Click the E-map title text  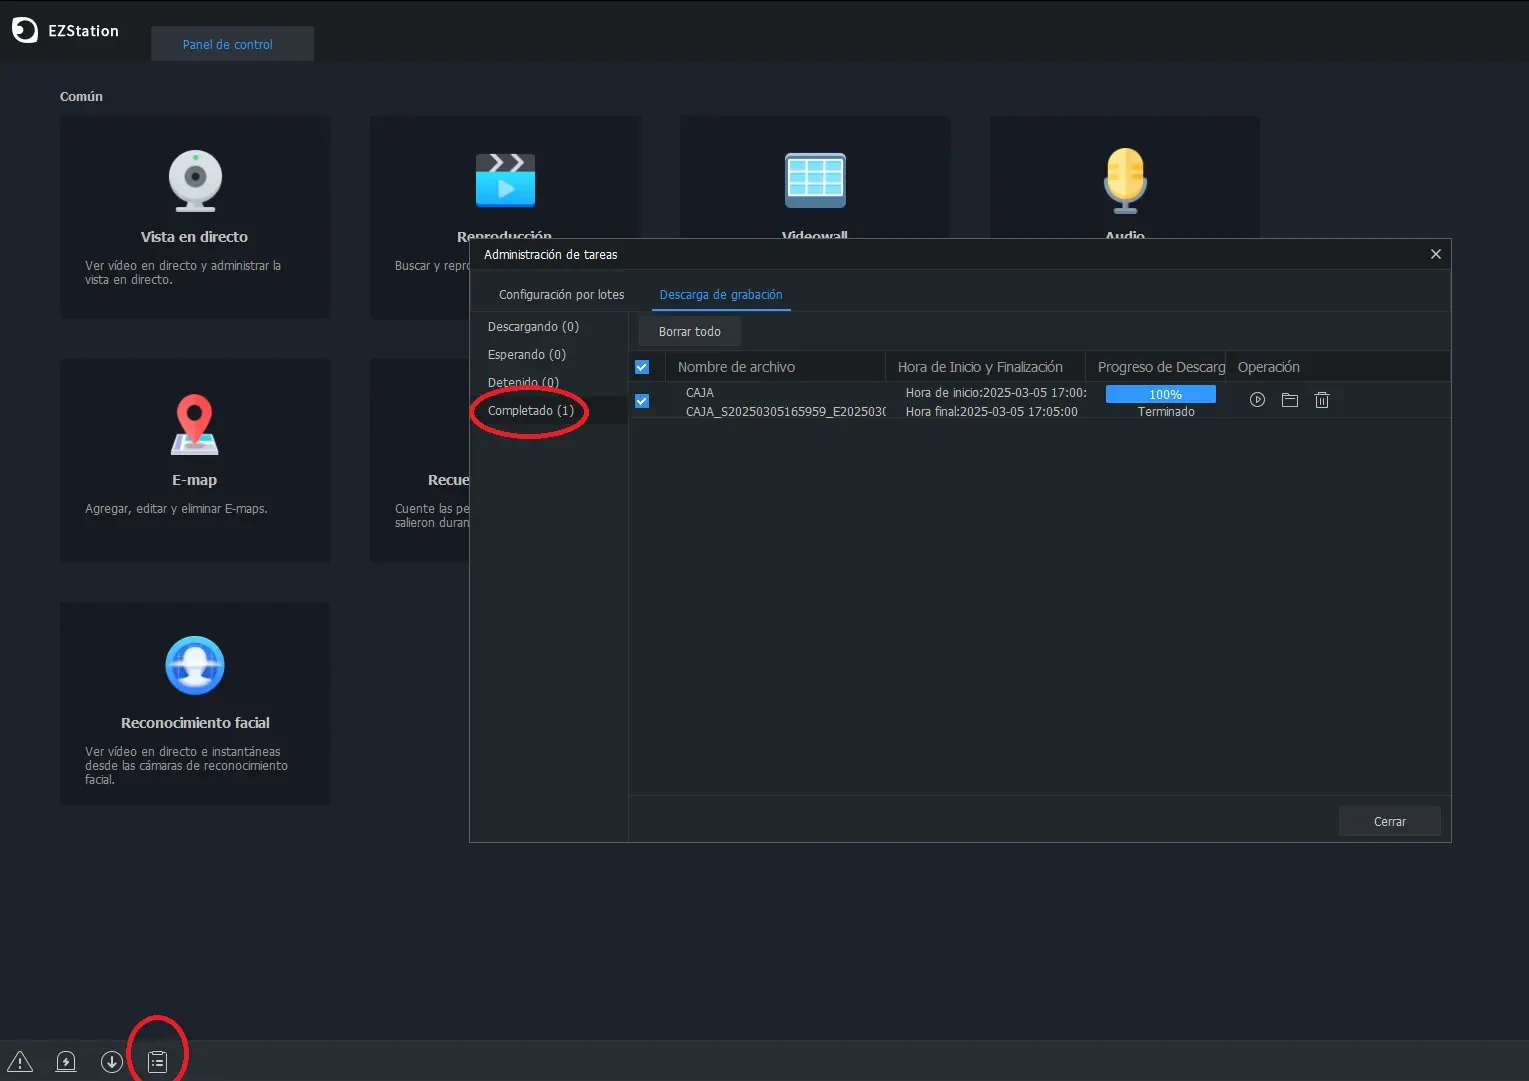click(194, 480)
